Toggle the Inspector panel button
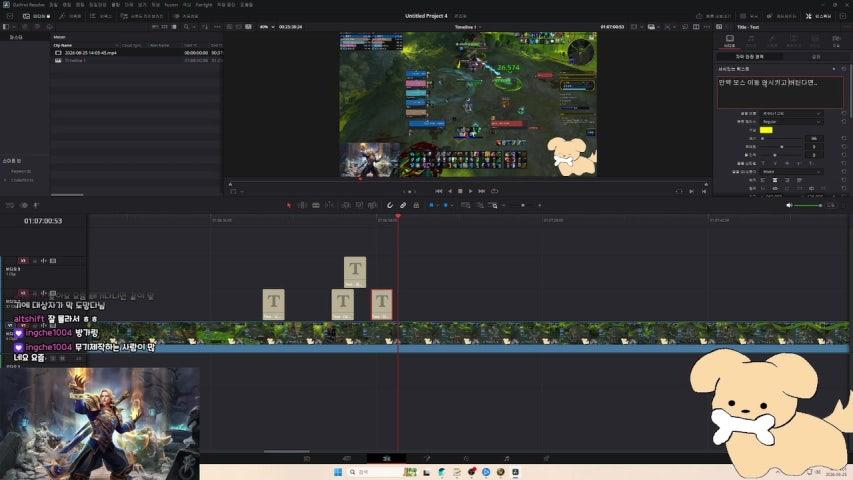 [820, 16]
